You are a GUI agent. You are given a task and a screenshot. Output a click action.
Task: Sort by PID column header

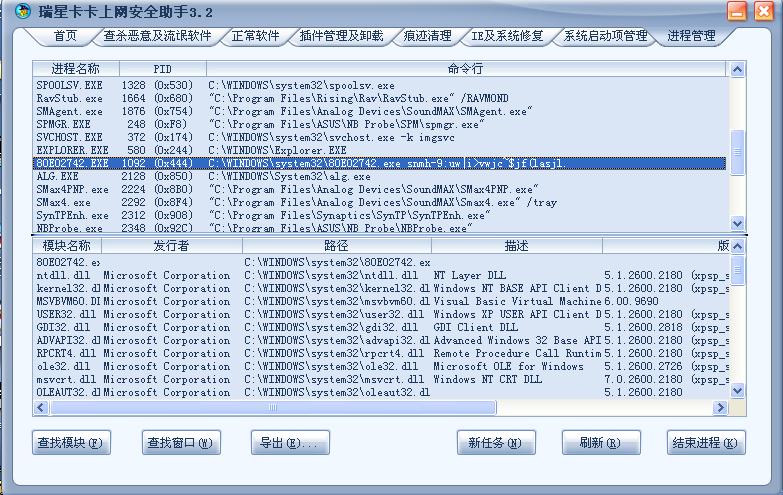point(163,69)
